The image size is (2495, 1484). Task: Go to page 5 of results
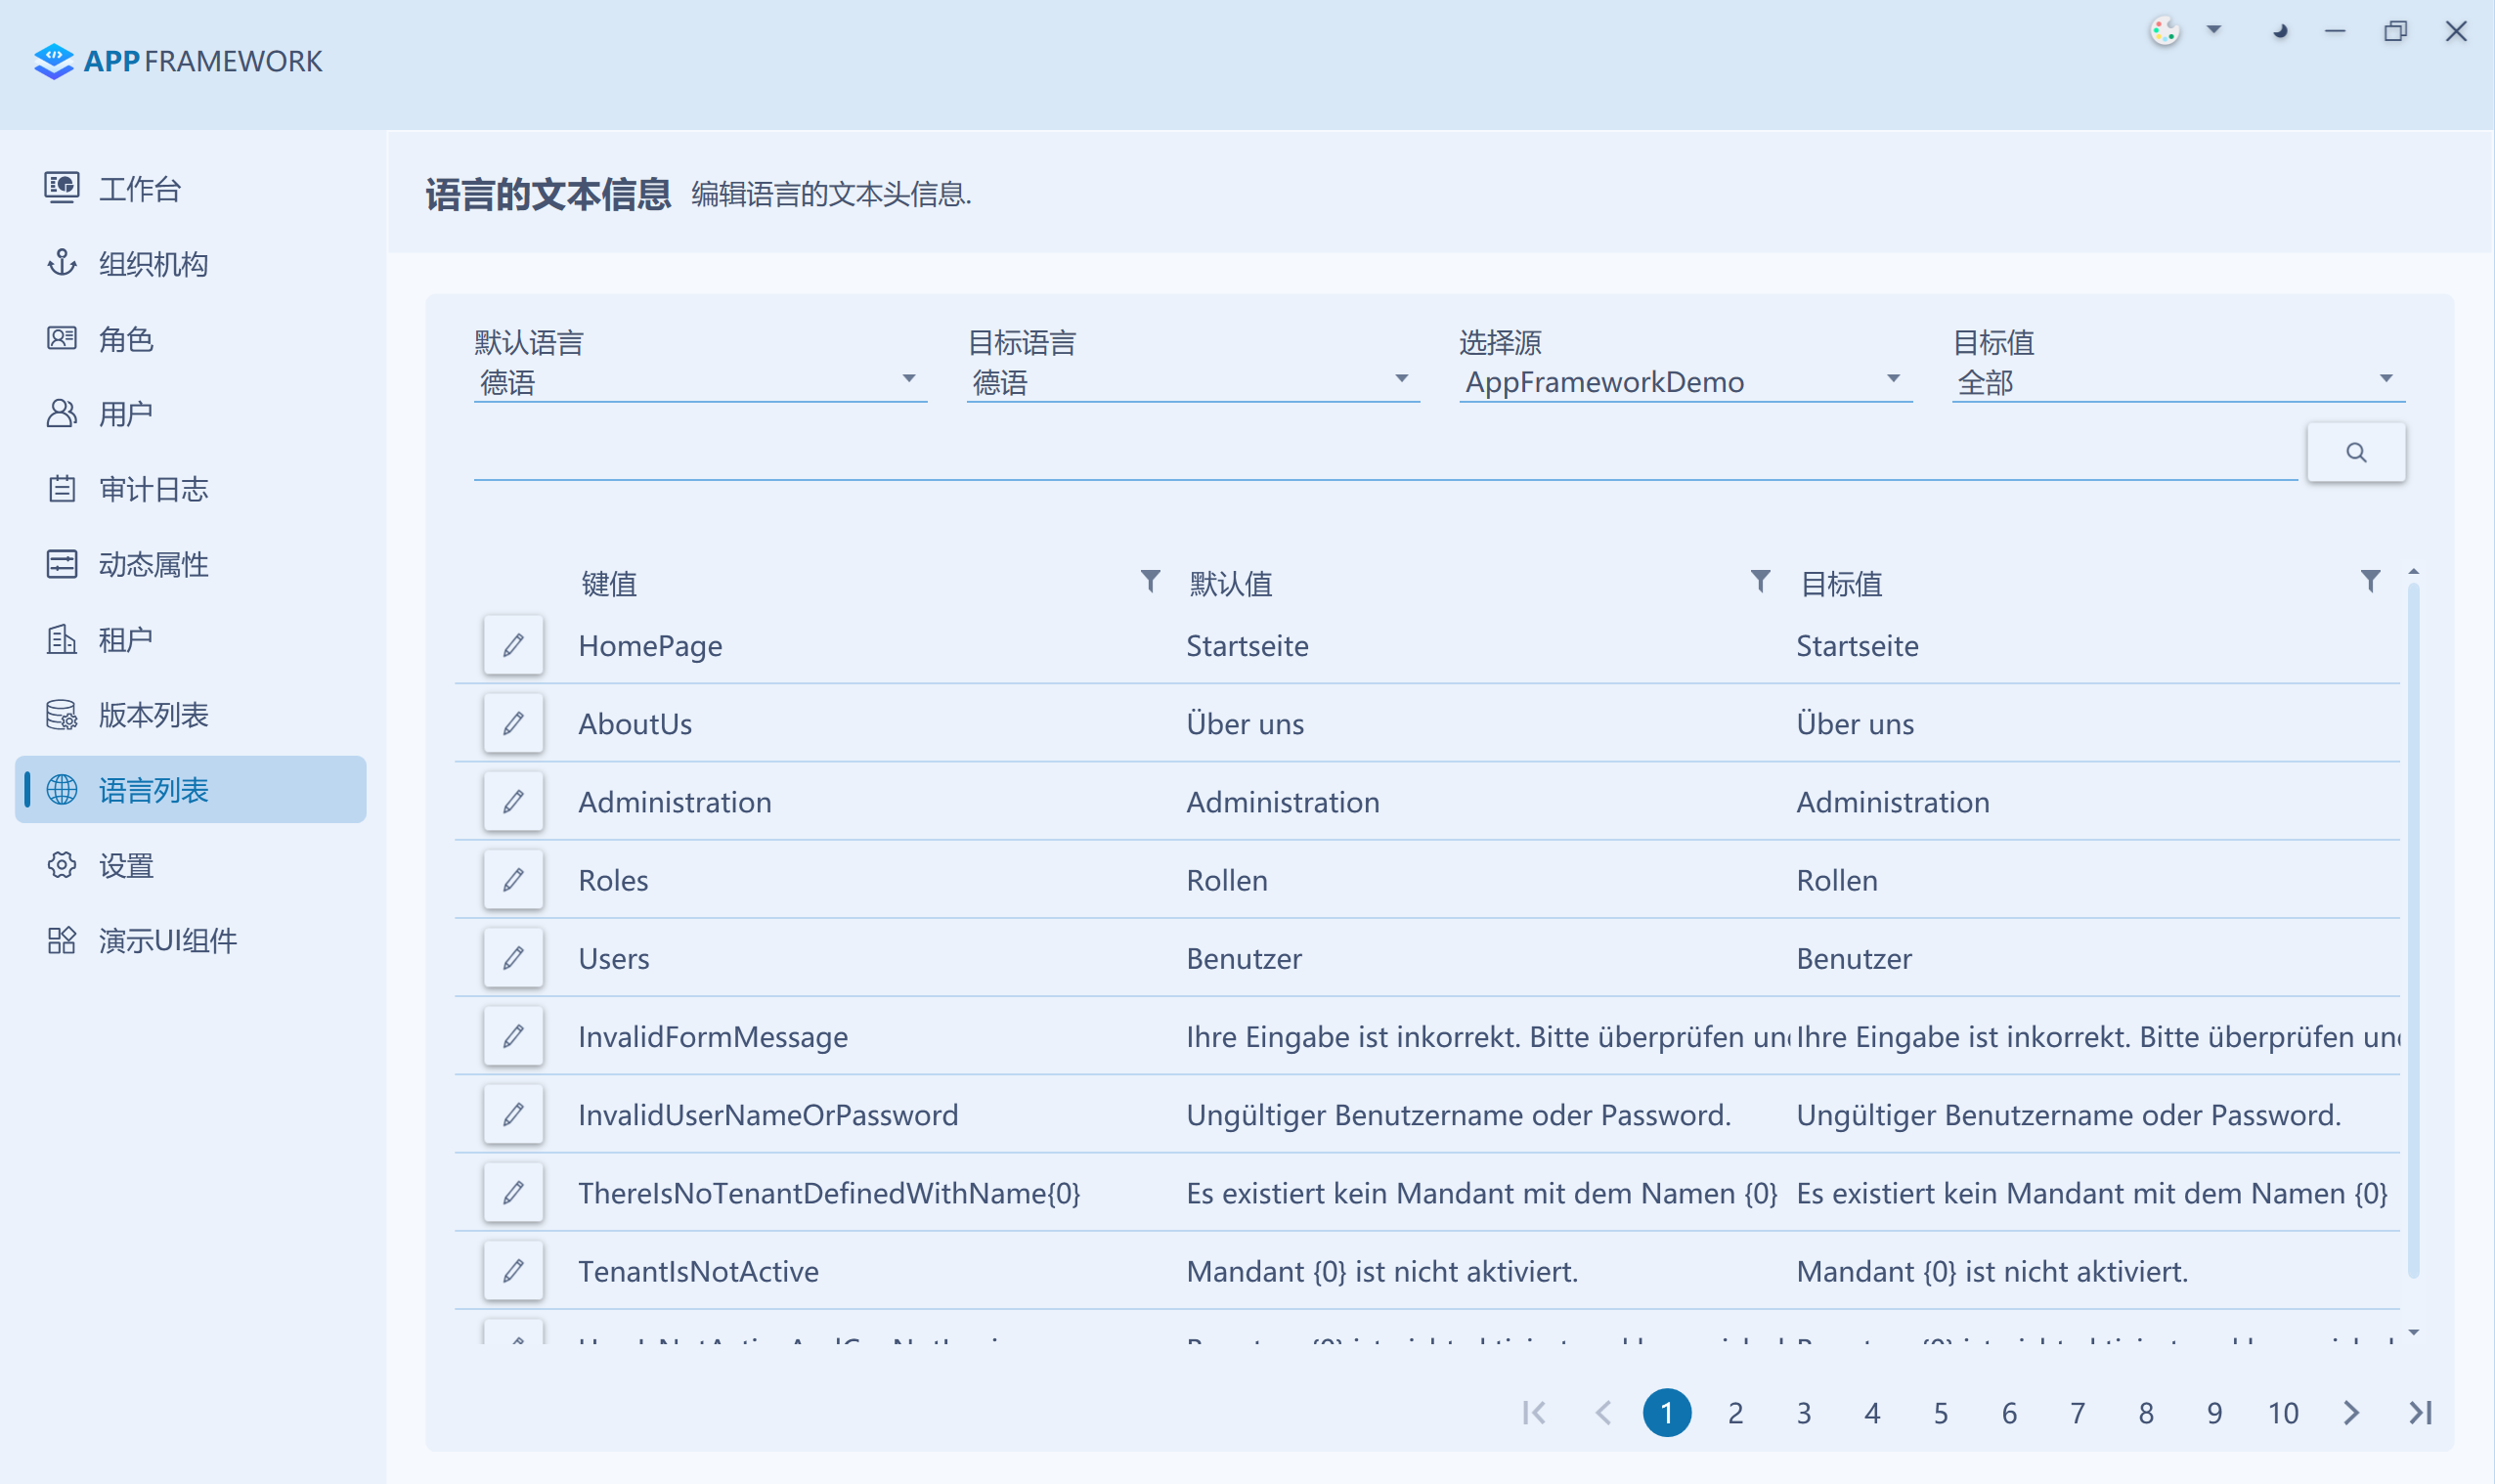(x=1940, y=1413)
